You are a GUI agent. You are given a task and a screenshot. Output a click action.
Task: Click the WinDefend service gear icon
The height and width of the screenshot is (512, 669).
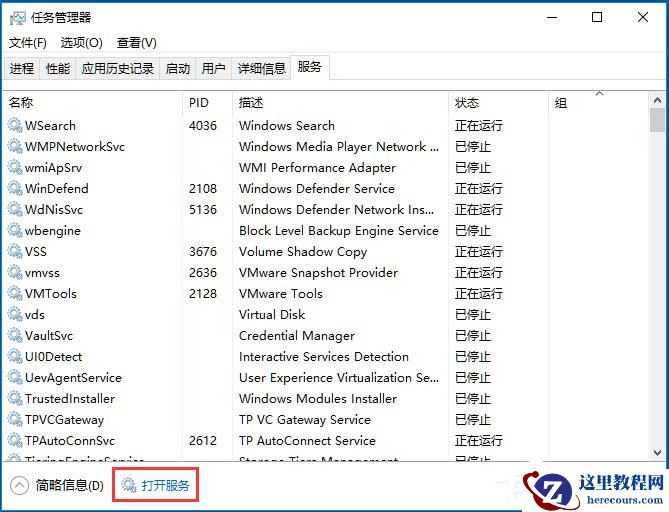[15, 188]
